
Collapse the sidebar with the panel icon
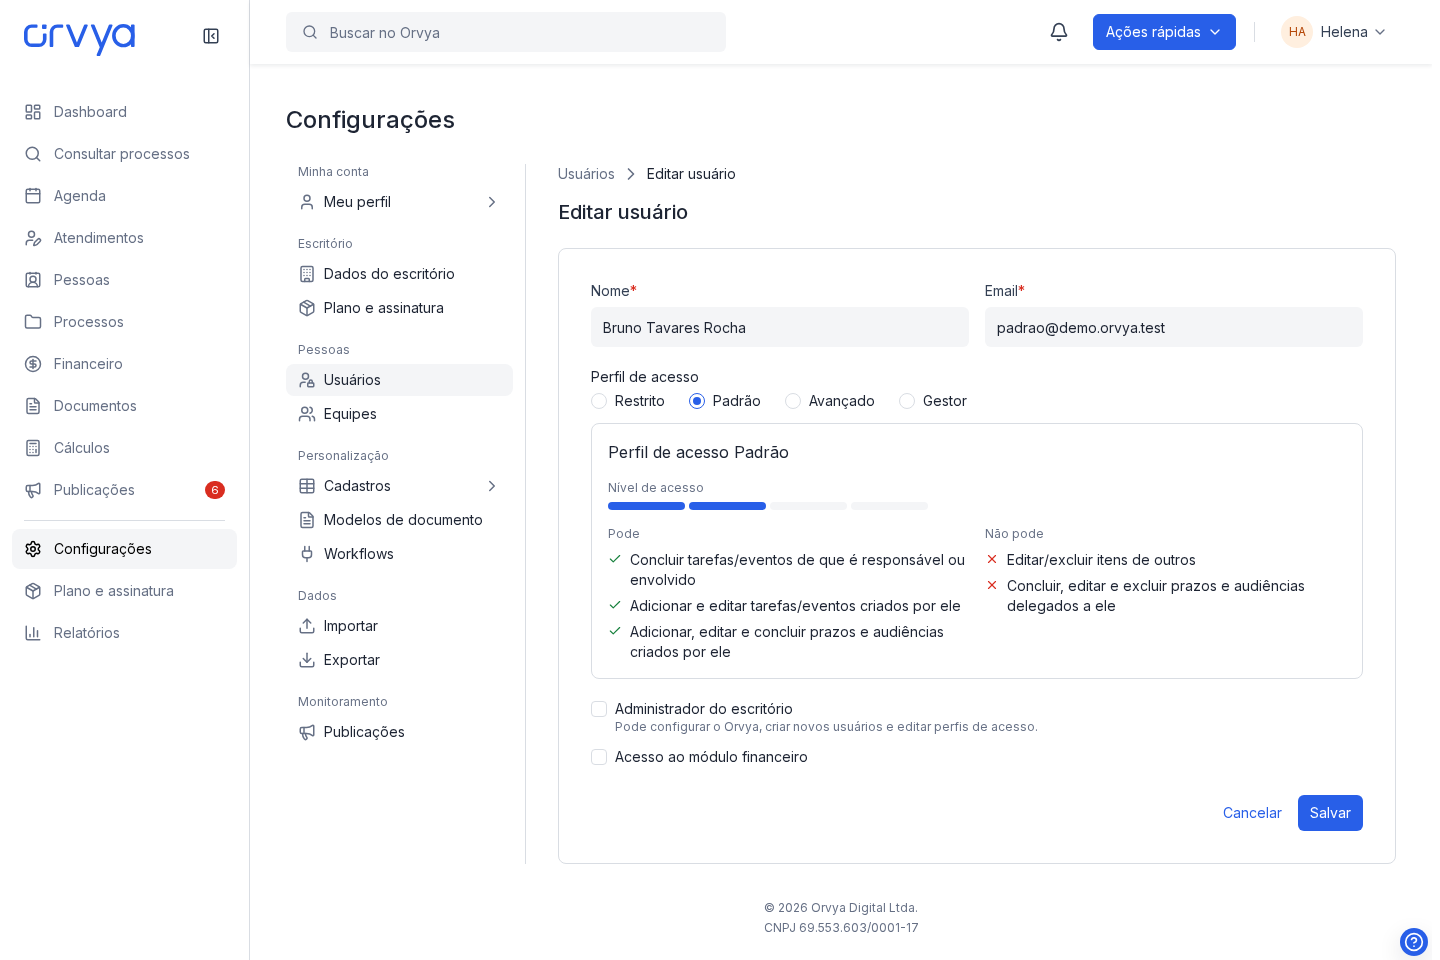point(211,36)
